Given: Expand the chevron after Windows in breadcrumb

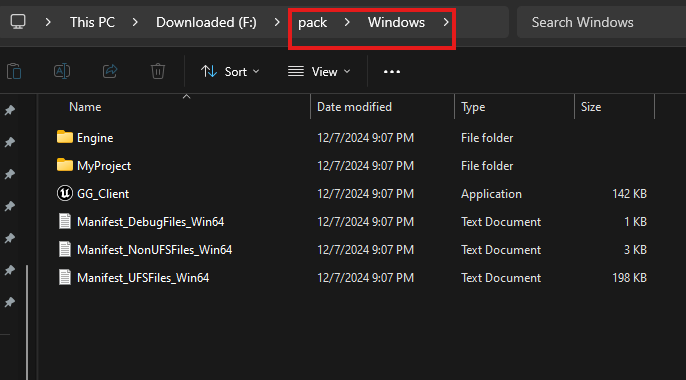Looking at the screenshot, I should tap(445, 22).
